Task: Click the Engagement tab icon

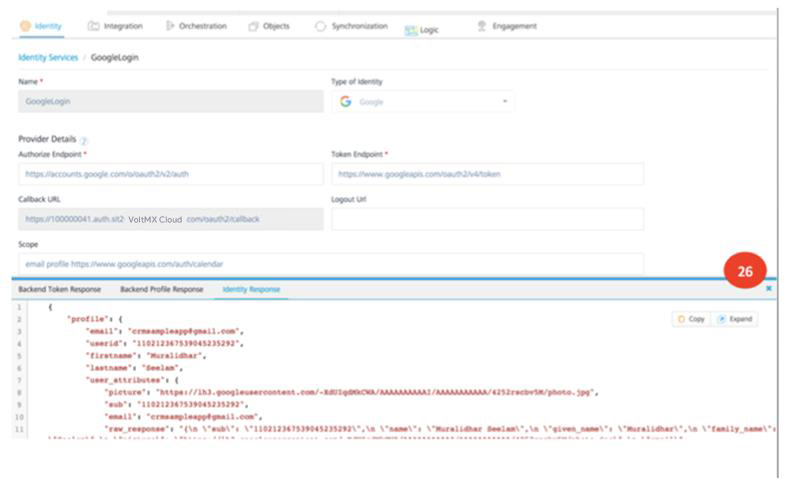Action: (x=482, y=26)
